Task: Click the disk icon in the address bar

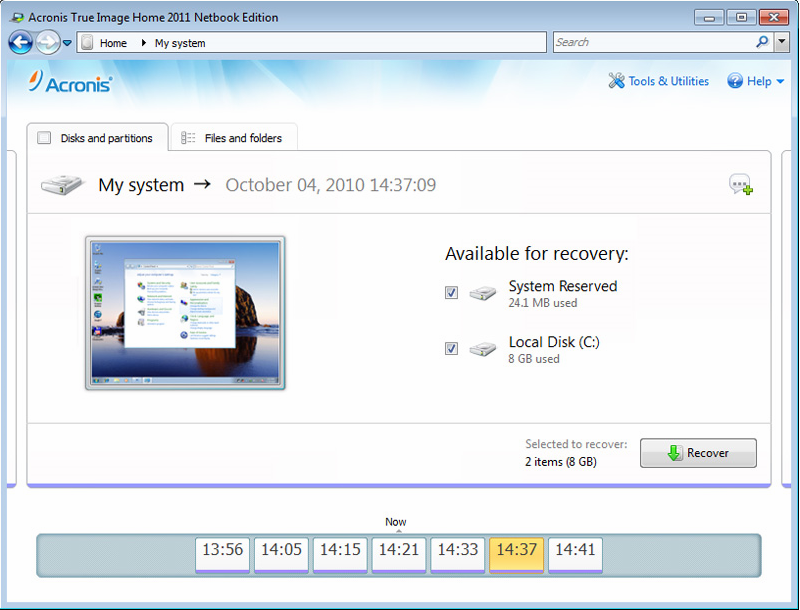Action: tap(87, 42)
